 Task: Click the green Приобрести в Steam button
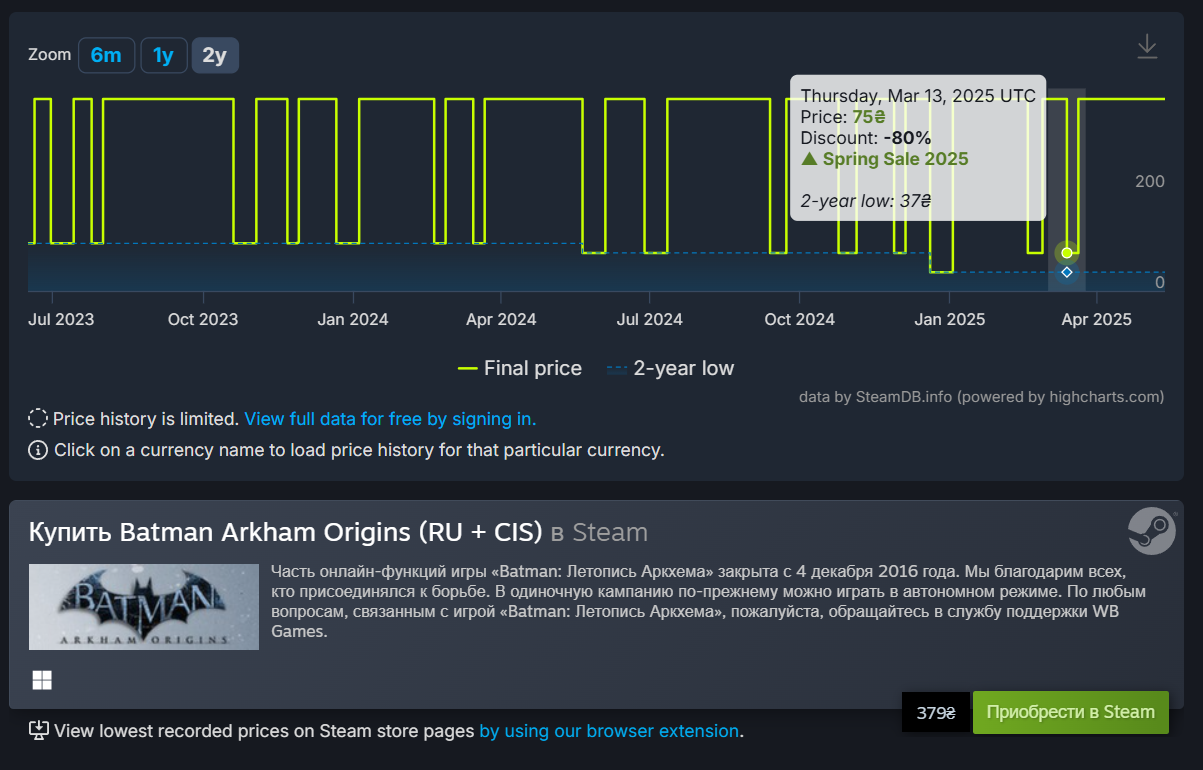[x=1070, y=712]
